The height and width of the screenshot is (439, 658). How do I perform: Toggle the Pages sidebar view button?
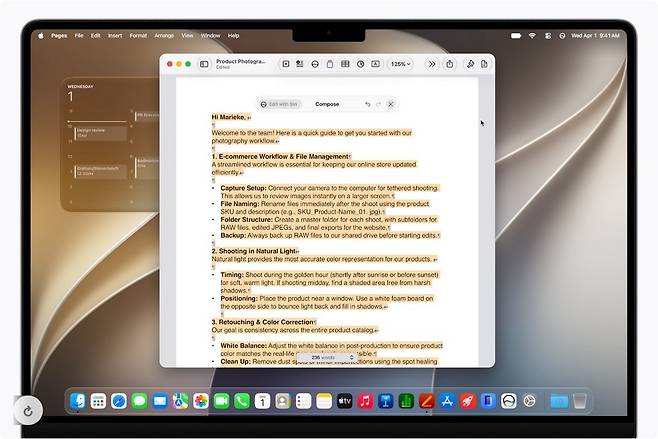204,64
